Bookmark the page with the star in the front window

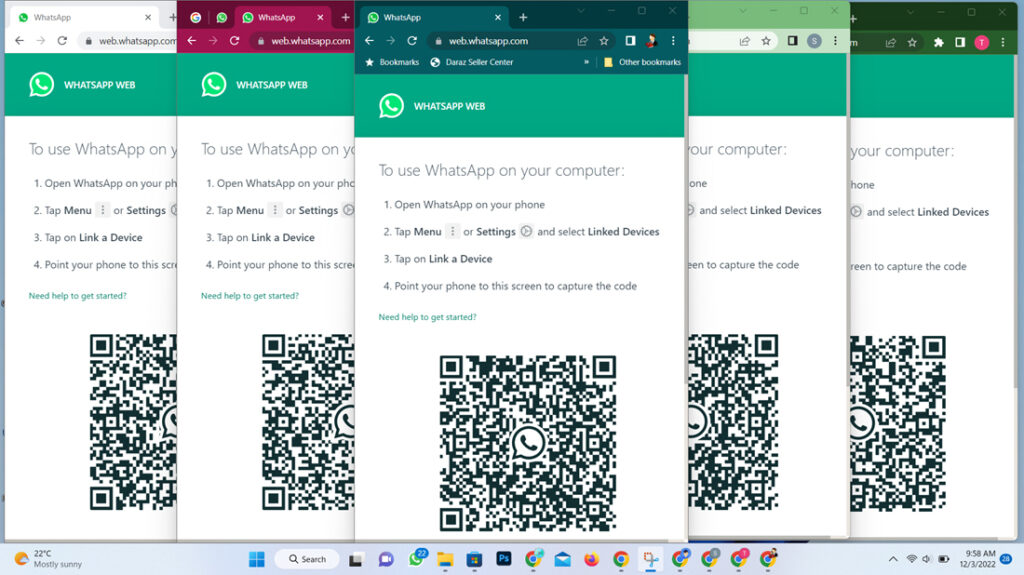point(604,41)
